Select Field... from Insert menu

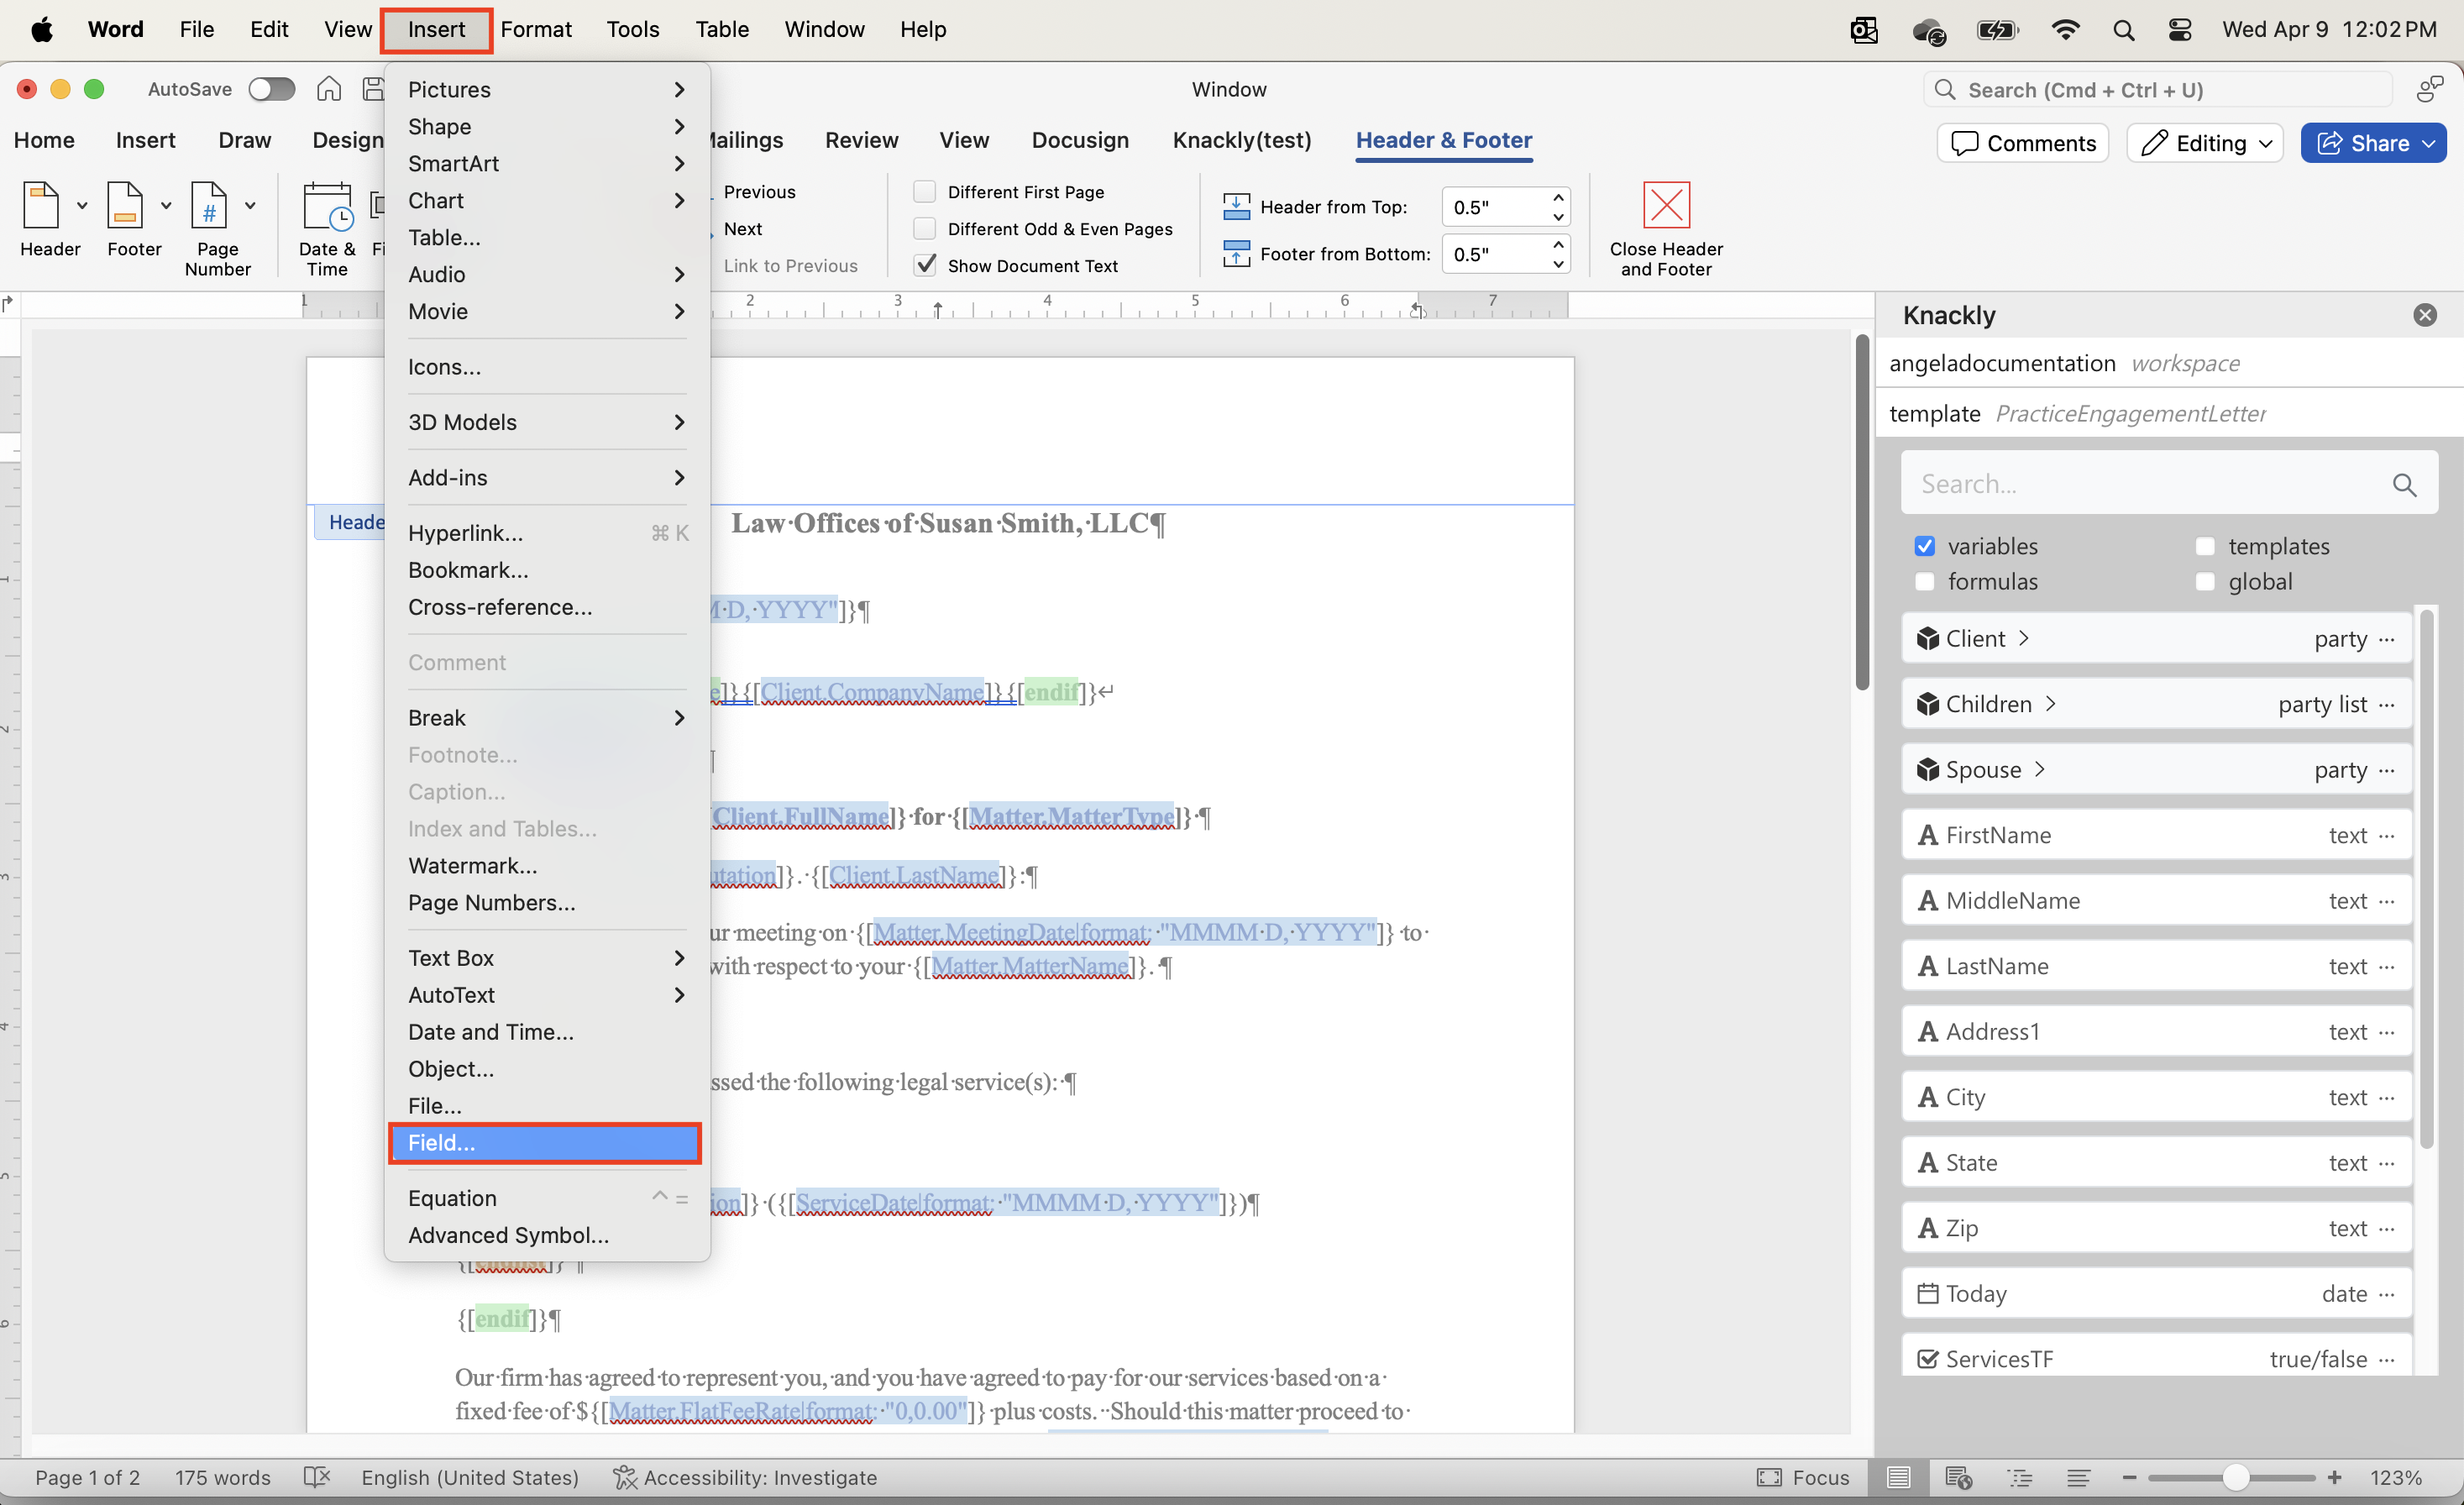pyautogui.click(x=545, y=1143)
